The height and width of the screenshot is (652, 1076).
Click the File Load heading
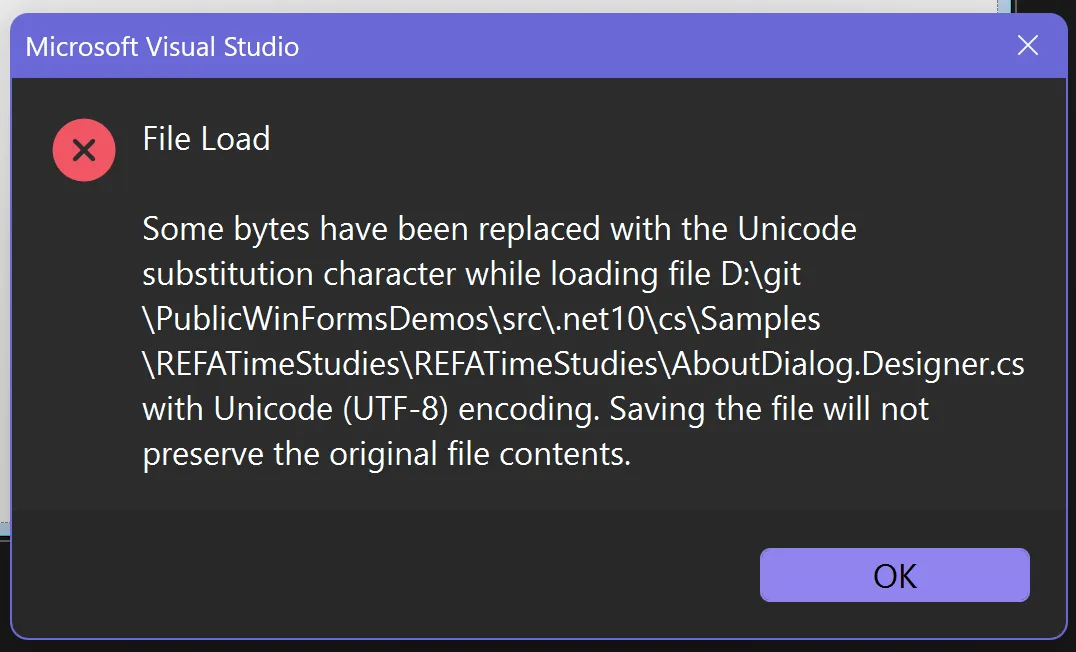(205, 139)
